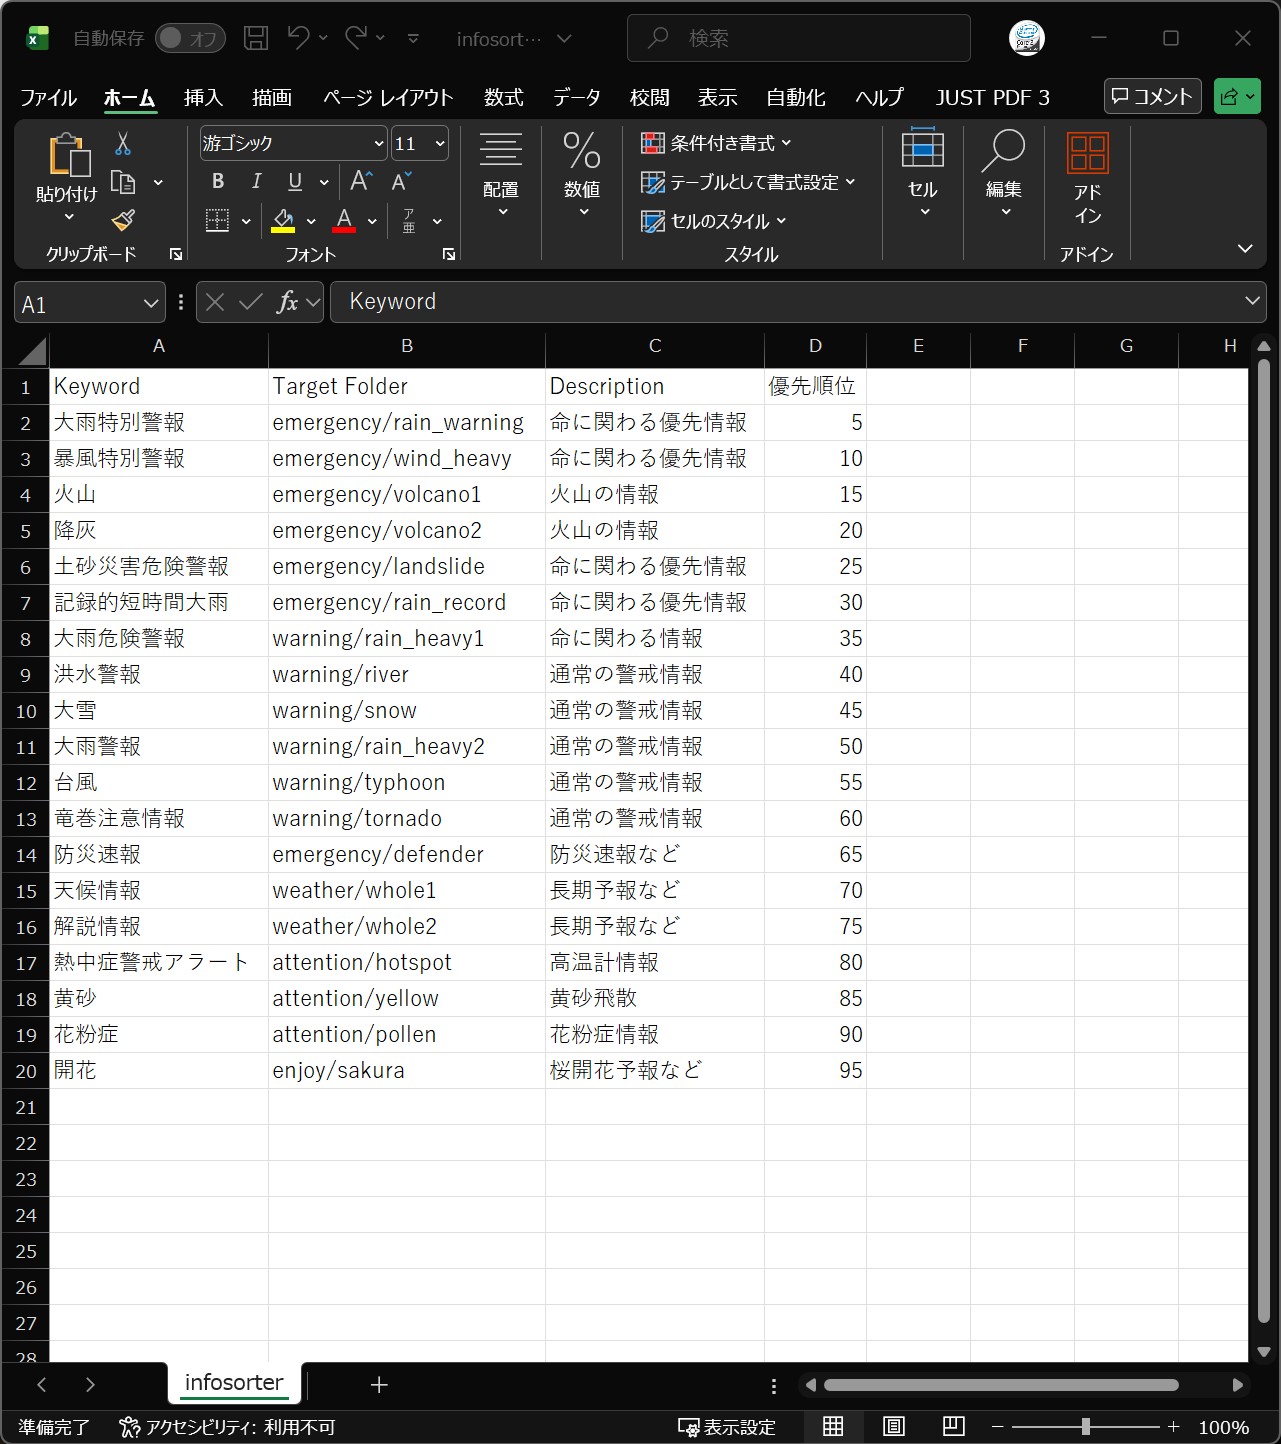Click the Cut scissors icon

(123, 144)
